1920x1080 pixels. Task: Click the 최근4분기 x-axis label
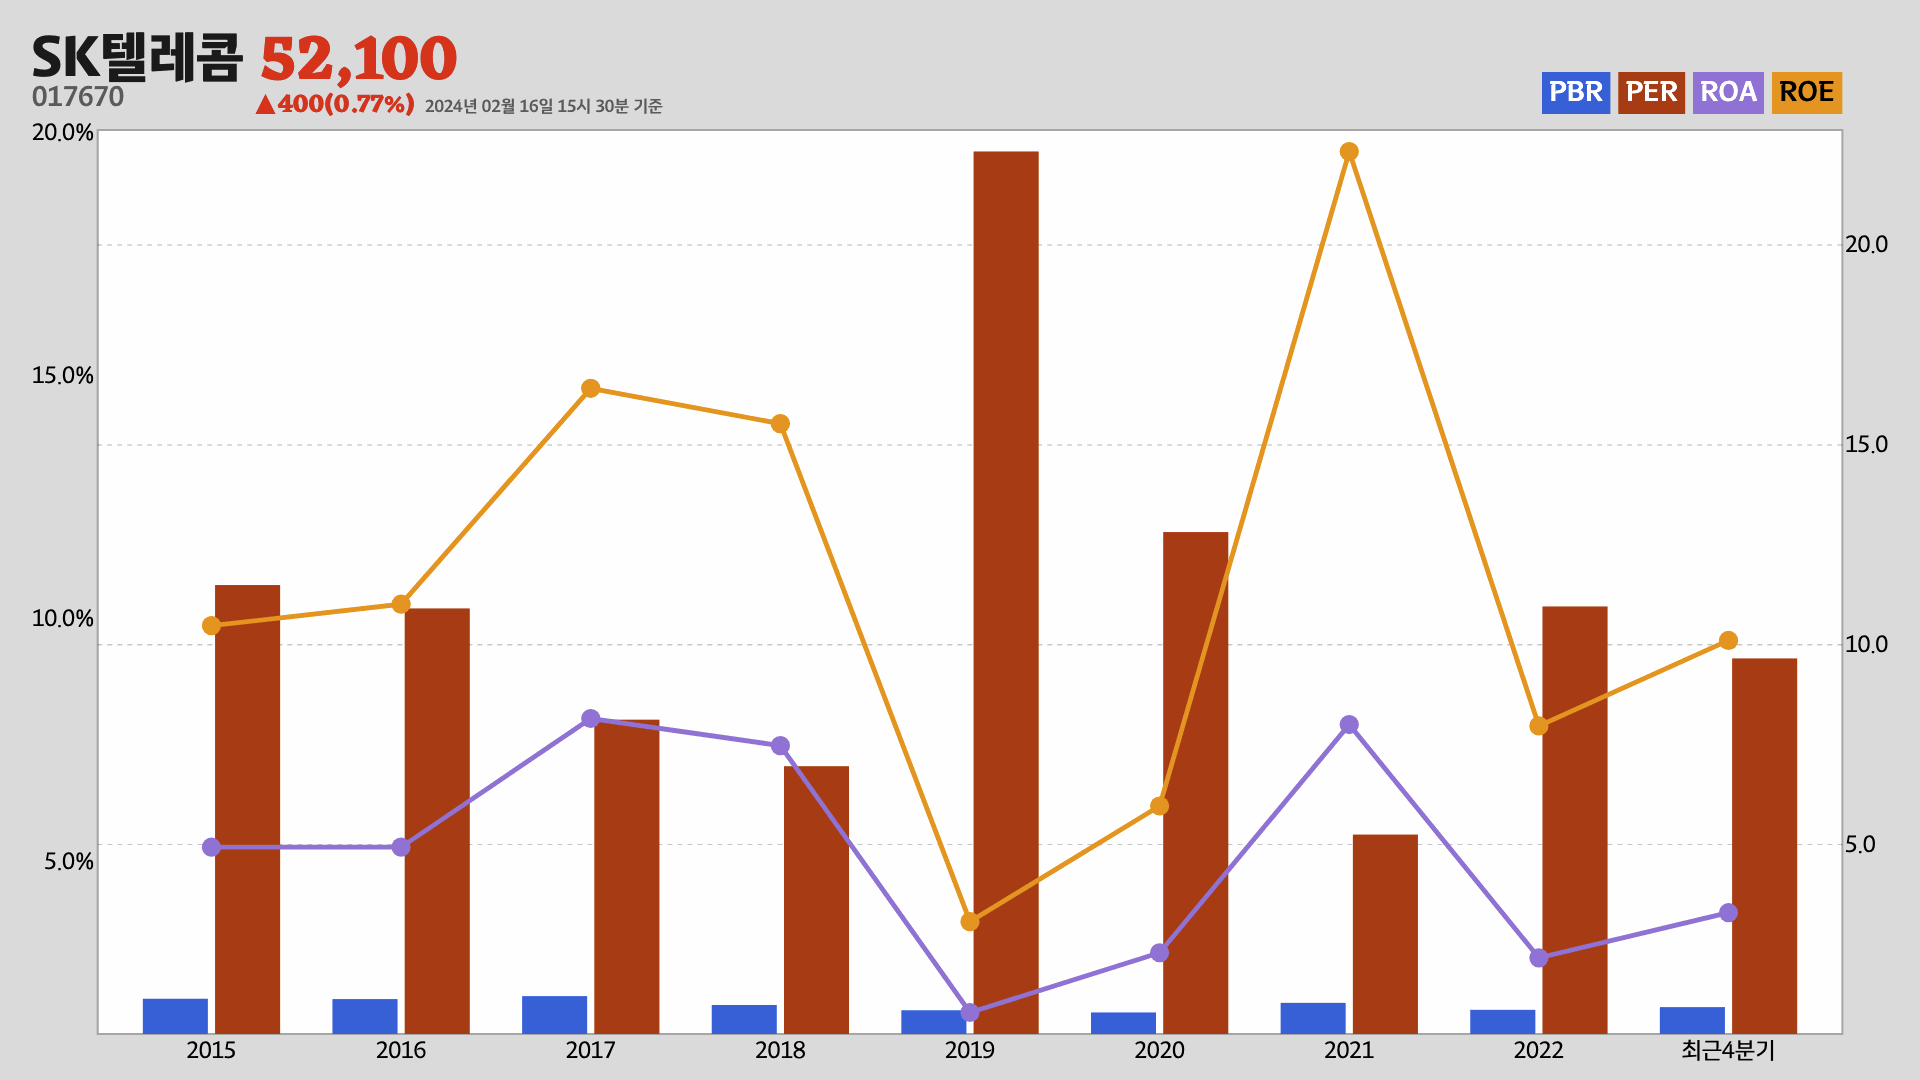point(1728,1051)
